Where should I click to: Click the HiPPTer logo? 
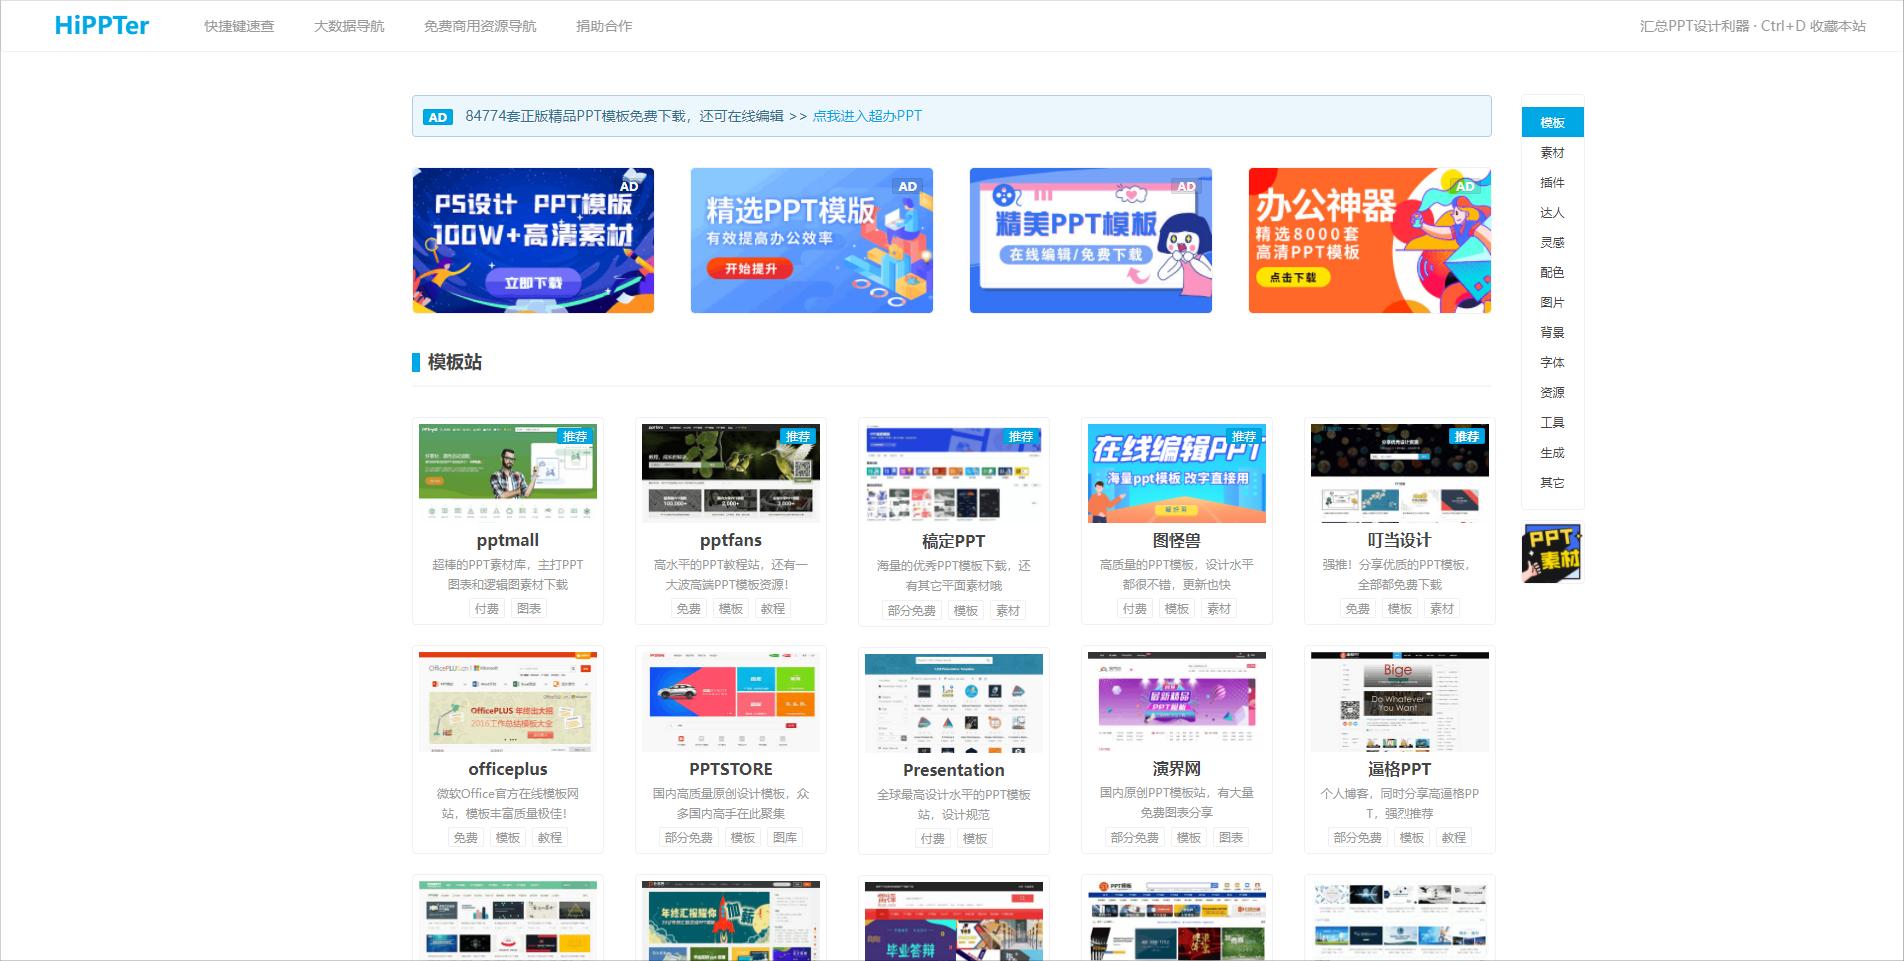tap(101, 25)
